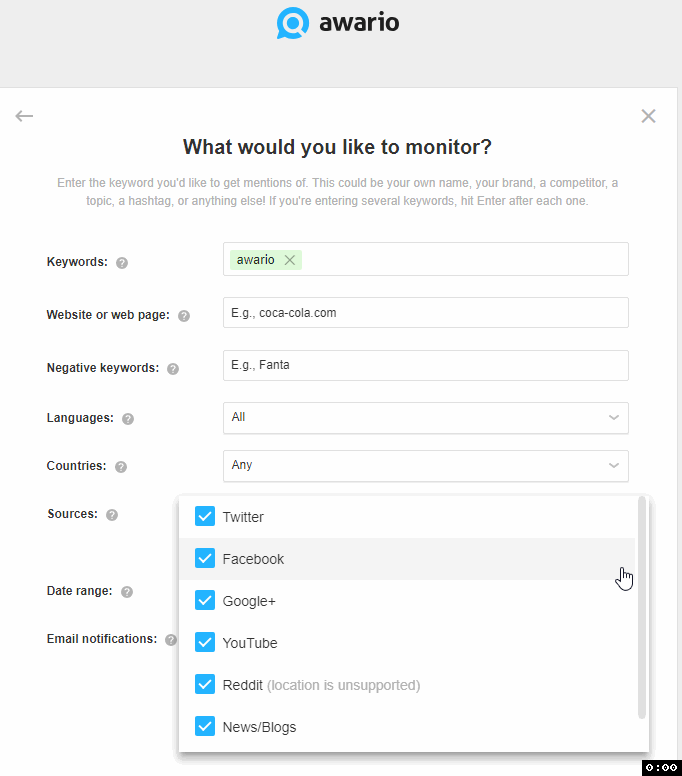
Task: Click help icon beside Negative keywords
Action: pos(173,369)
